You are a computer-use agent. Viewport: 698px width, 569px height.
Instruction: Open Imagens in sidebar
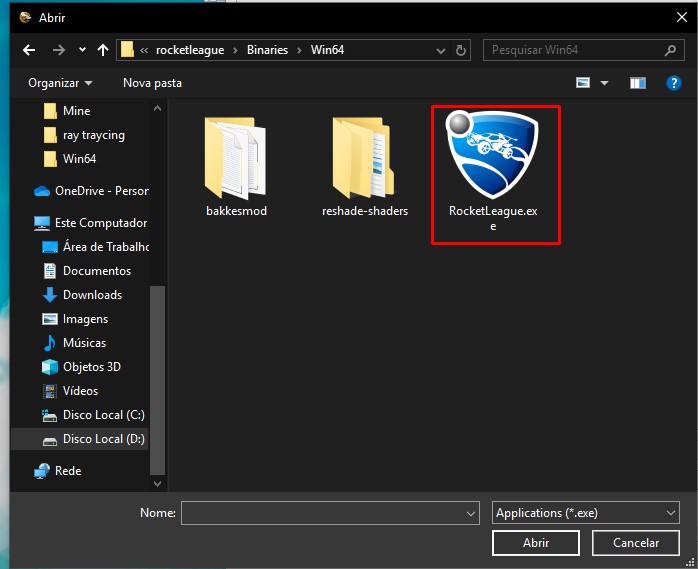pos(75,319)
